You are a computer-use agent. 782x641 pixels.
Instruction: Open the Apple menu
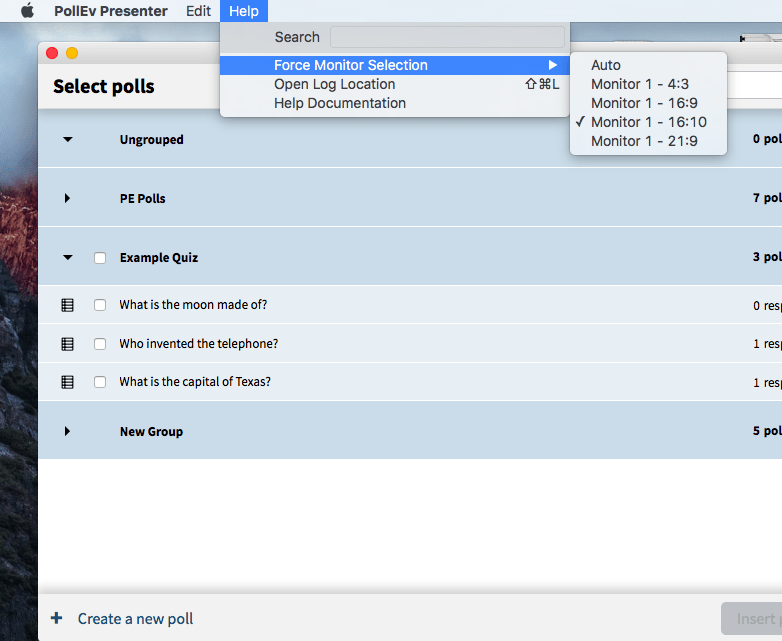(27, 10)
